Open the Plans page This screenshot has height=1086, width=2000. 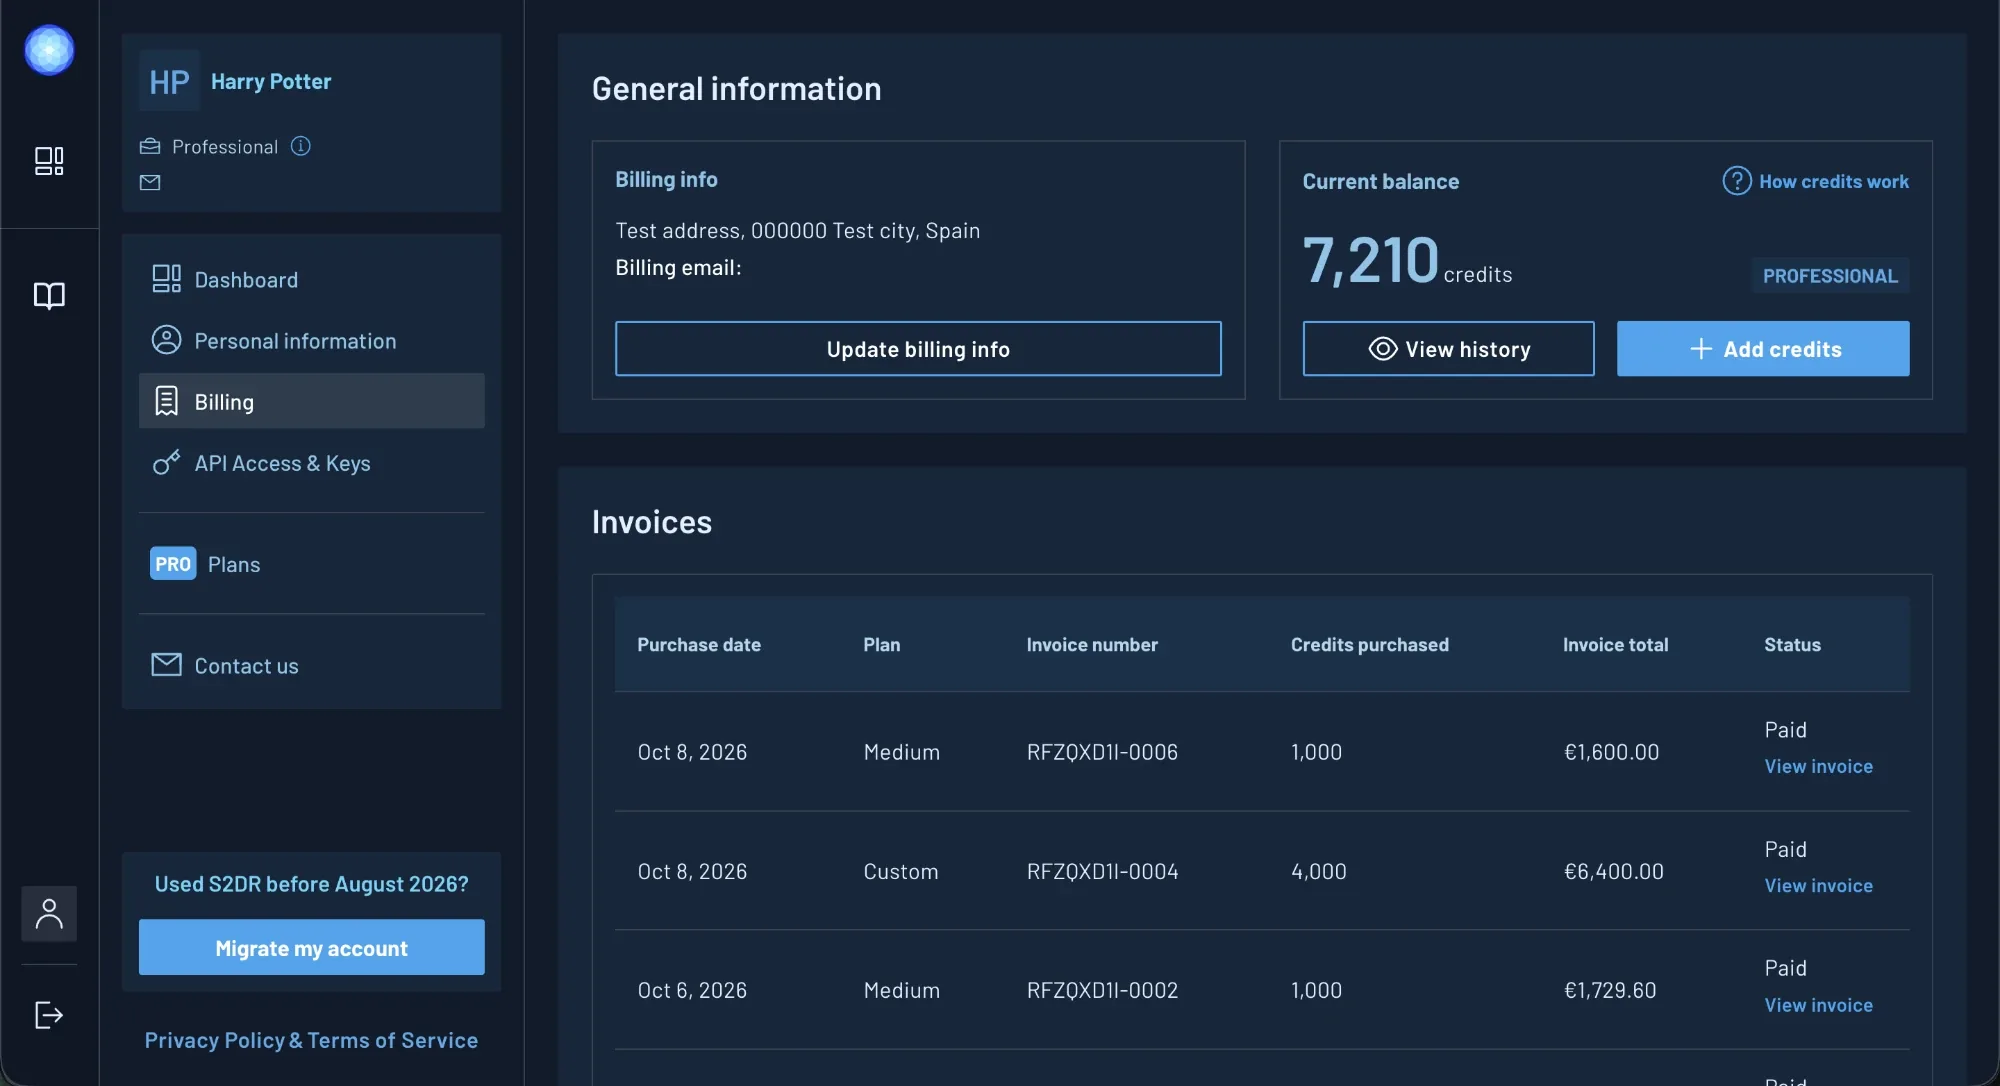tap(311, 564)
